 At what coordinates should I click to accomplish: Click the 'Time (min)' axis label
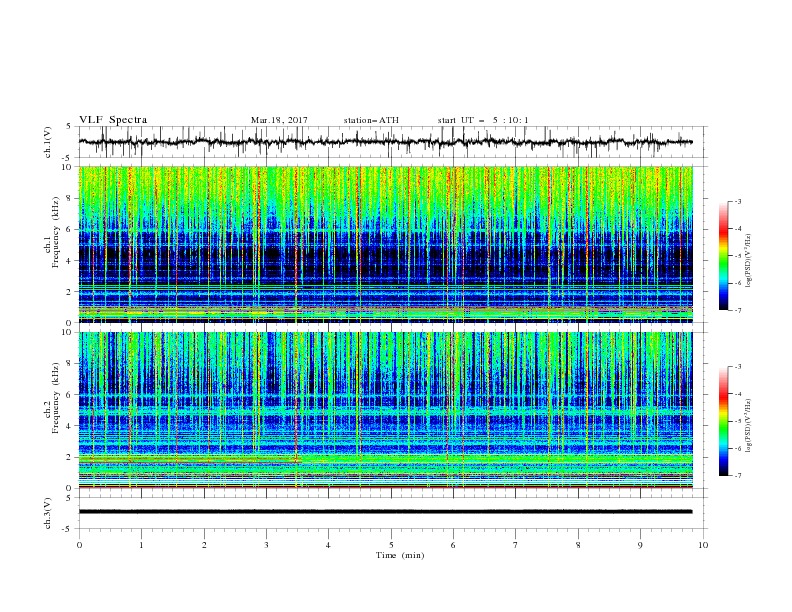[x=400, y=555]
